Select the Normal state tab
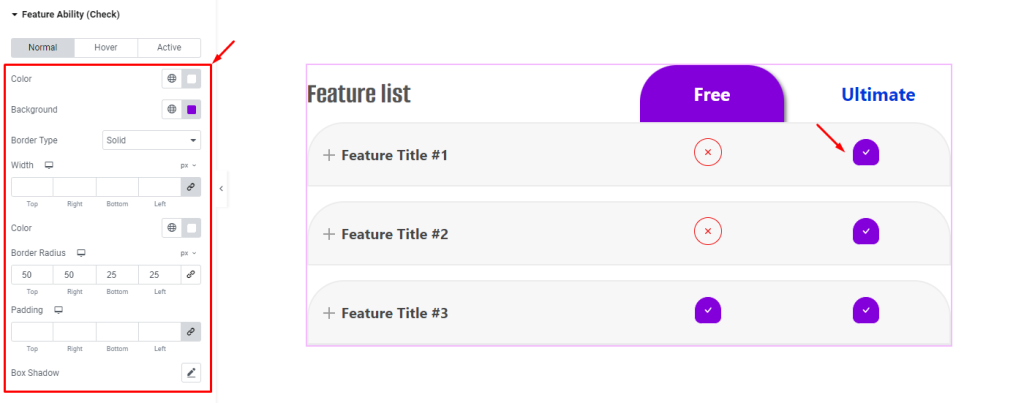Viewport: 1024px width, 403px height. [x=42, y=47]
